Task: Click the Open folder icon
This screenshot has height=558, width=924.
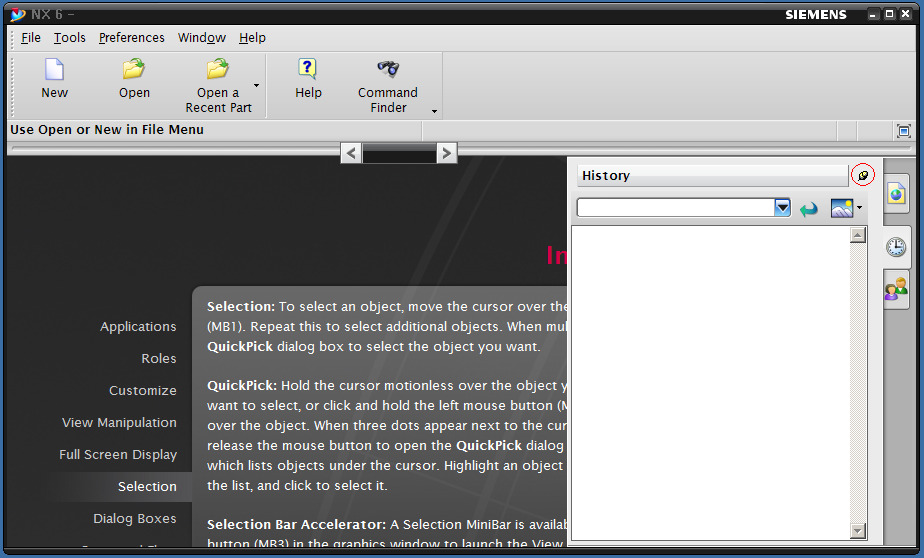Action: click(x=134, y=68)
